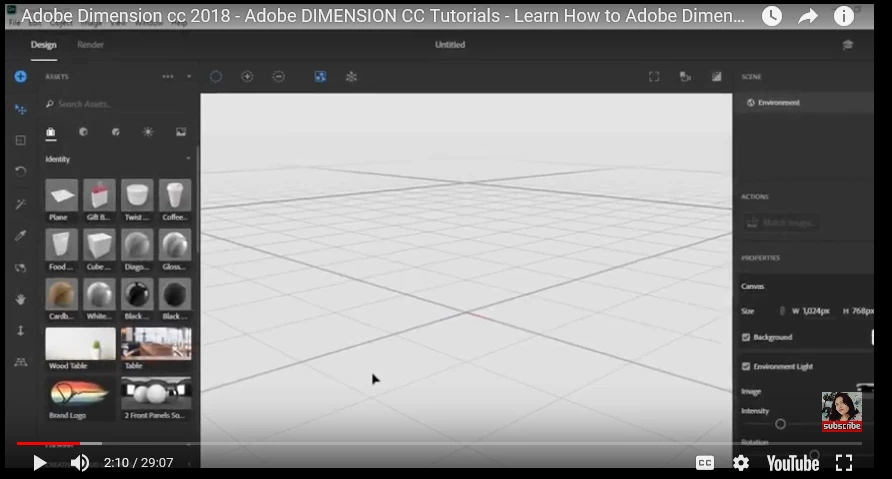Show Images asset category
The height and width of the screenshot is (479, 892).
tap(180, 132)
